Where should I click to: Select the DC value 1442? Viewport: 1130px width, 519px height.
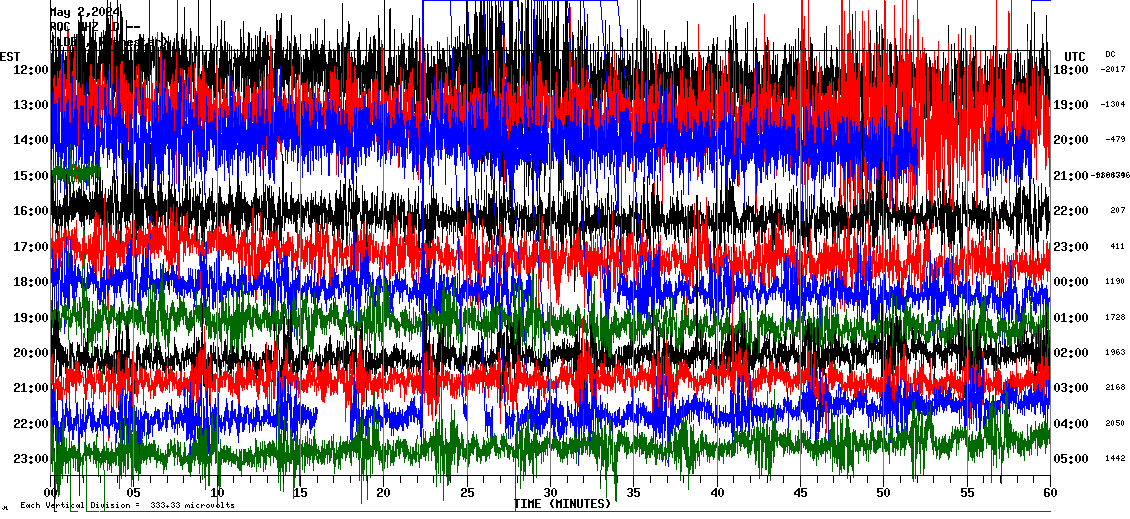click(1112, 459)
